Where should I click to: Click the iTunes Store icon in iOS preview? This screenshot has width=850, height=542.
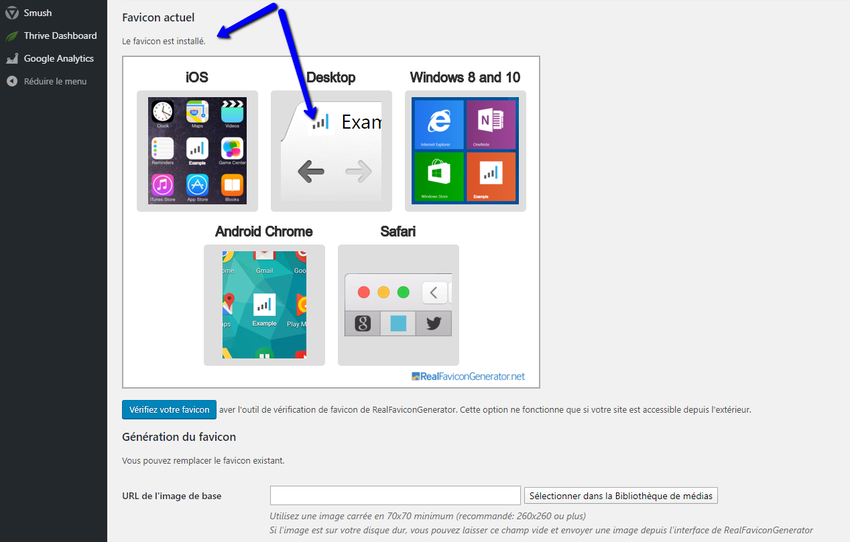pos(163,185)
